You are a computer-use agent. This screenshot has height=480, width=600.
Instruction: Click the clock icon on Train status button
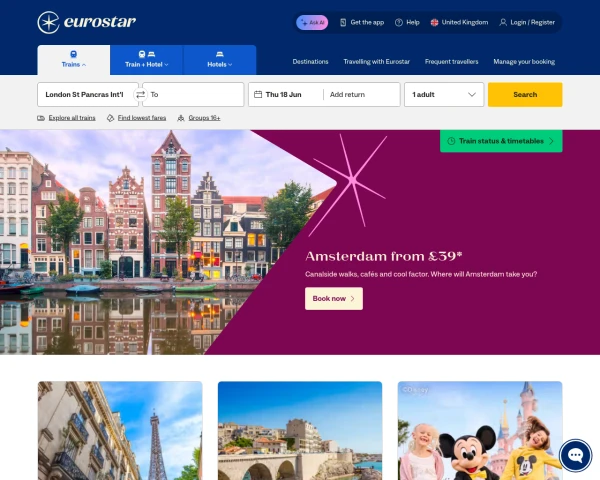[x=451, y=141]
